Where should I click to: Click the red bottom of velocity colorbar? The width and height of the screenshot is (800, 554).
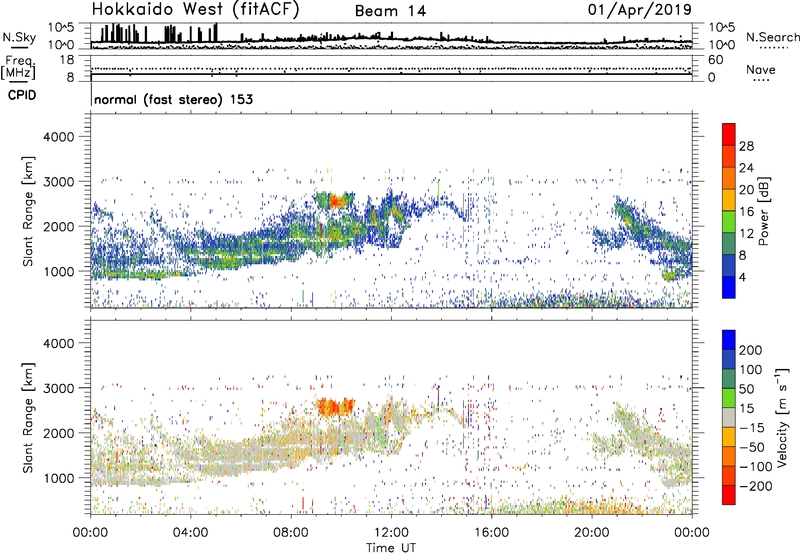(729, 495)
